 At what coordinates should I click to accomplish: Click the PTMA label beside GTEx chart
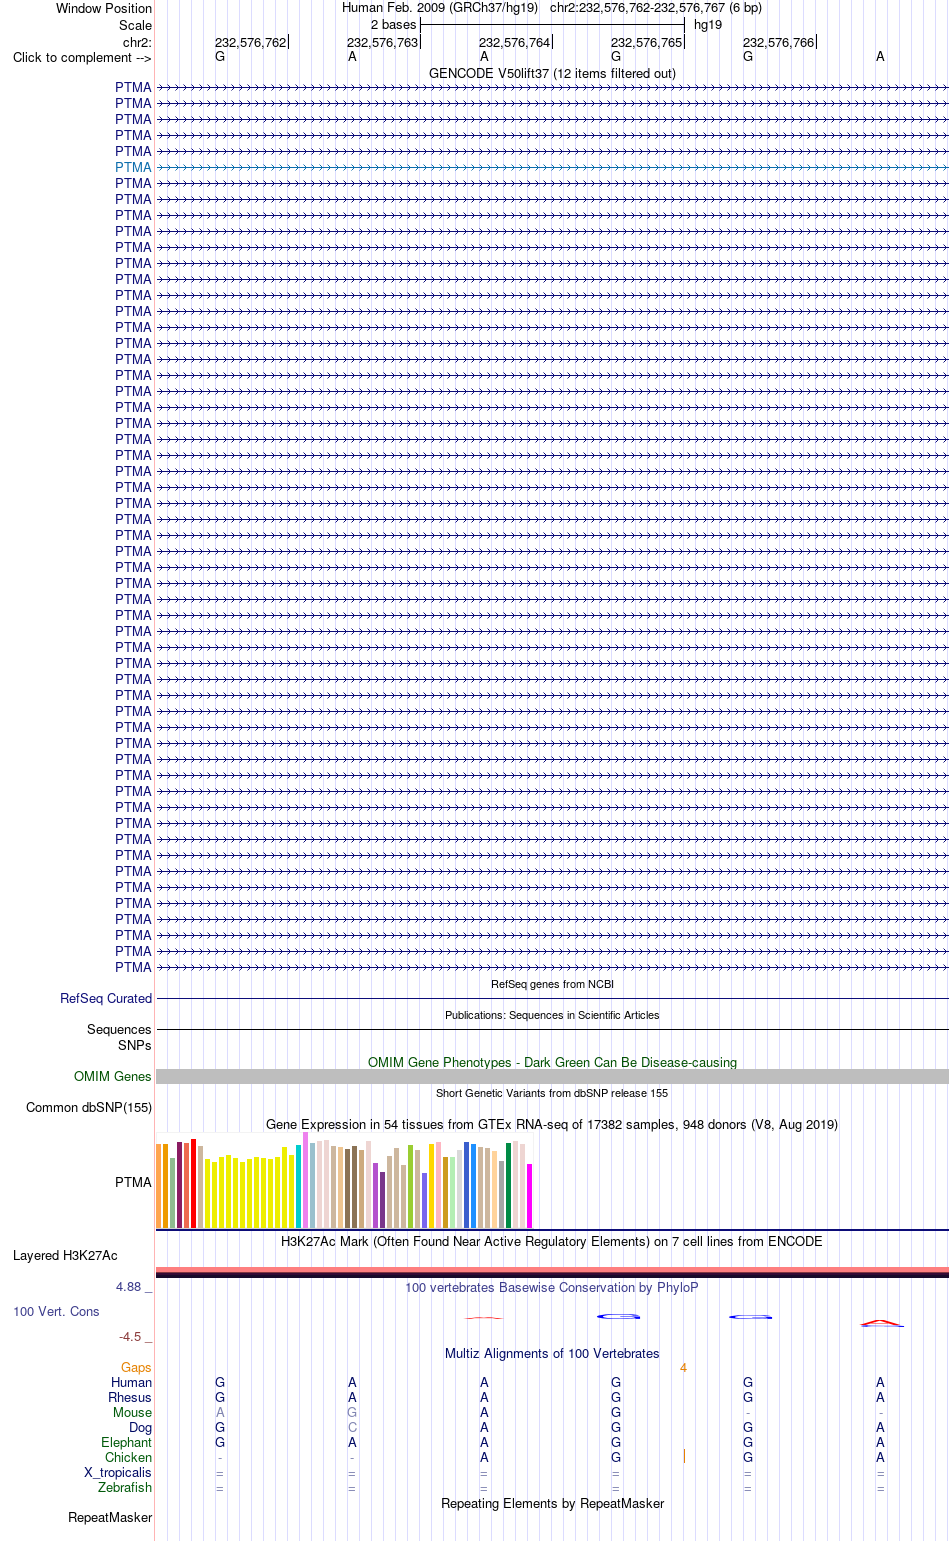tap(133, 1182)
